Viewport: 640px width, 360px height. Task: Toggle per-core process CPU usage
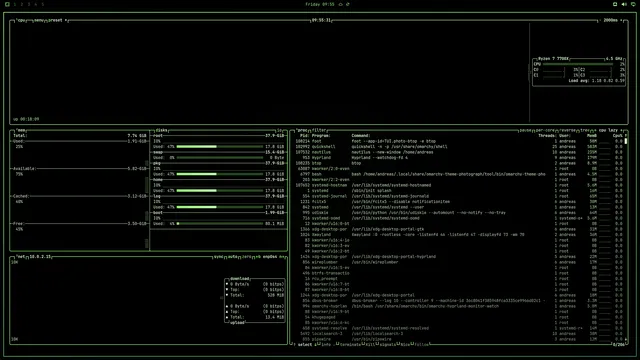point(545,130)
